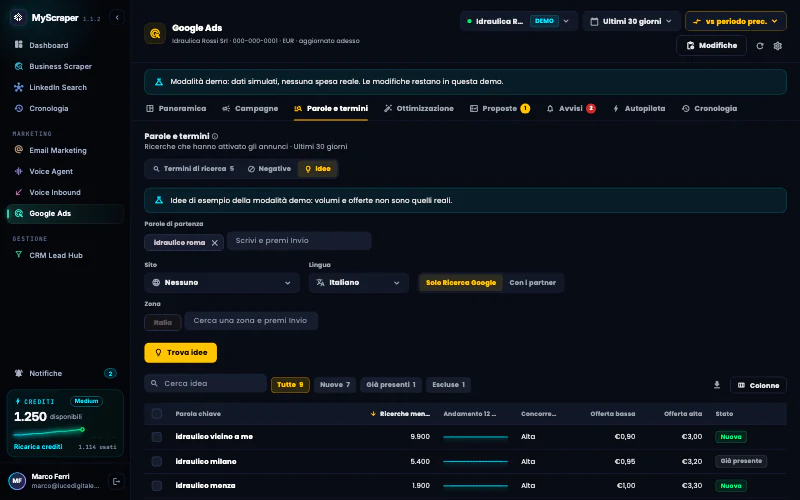Select Solo Ricerca Google option
Viewport: 800px width, 500px height.
click(x=461, y=283)
